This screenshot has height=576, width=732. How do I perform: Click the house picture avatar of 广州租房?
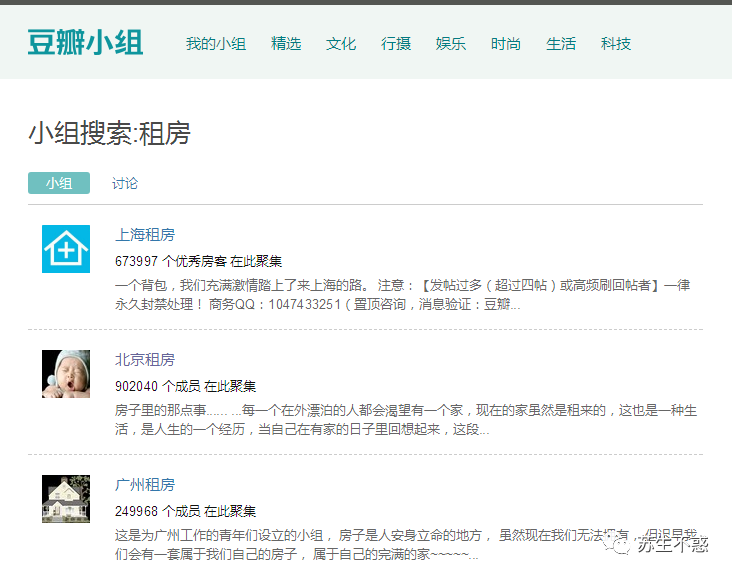point(66,499)
